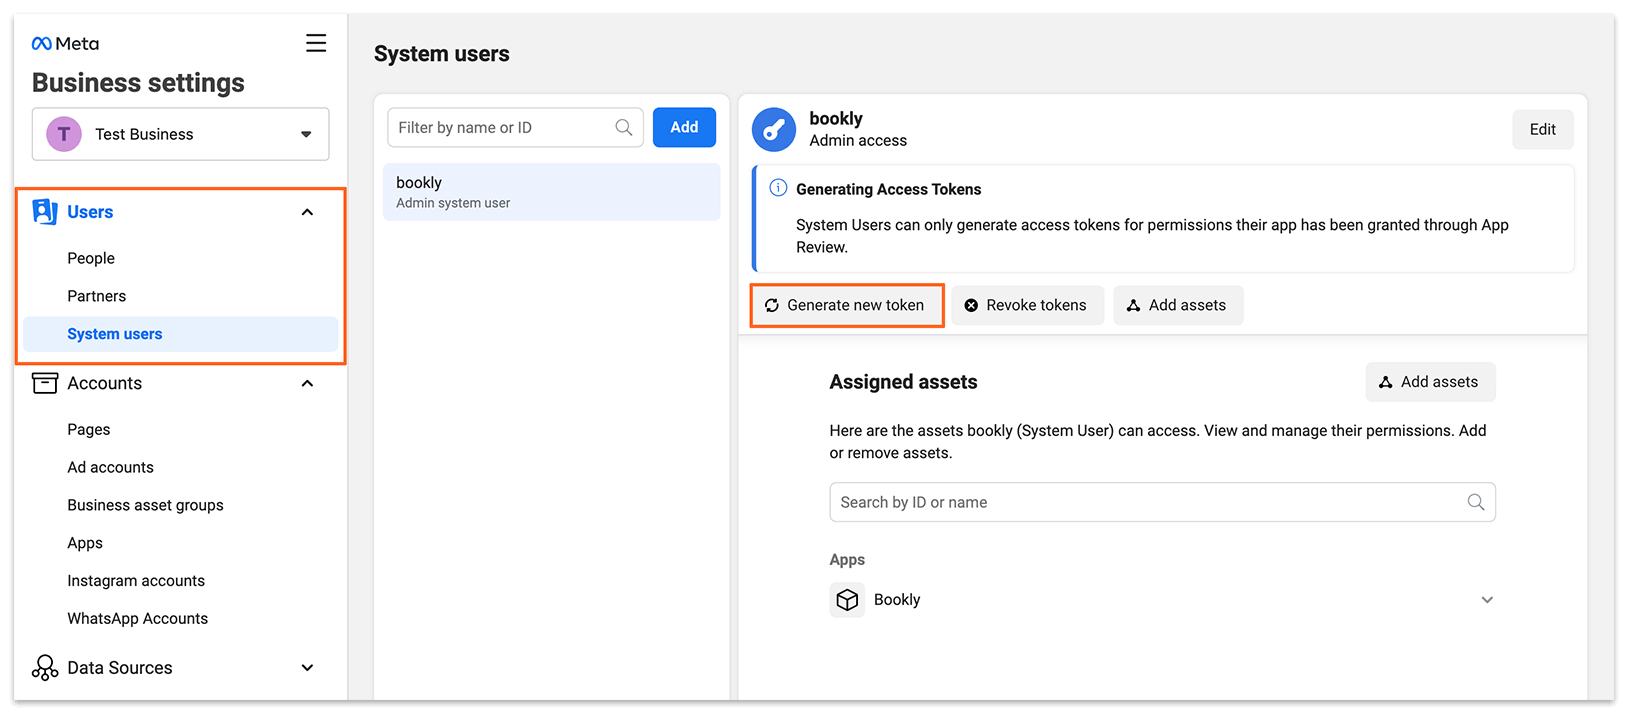Viewport: 1628px width, 714px height.
Task: Click Generate new token
Action: (846, 305)
